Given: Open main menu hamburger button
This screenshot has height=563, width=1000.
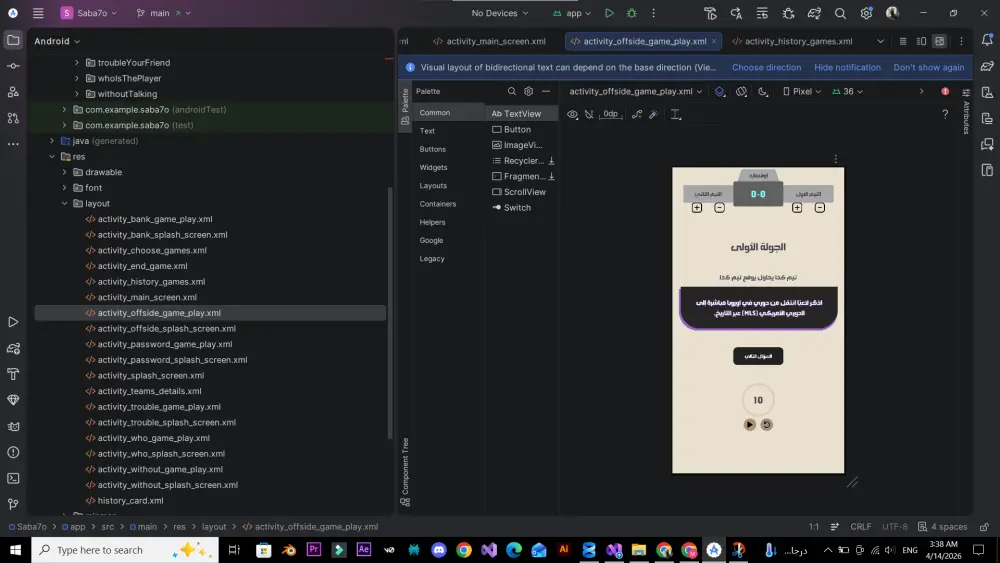Looking at the screenshot, I should click(38, 13).
